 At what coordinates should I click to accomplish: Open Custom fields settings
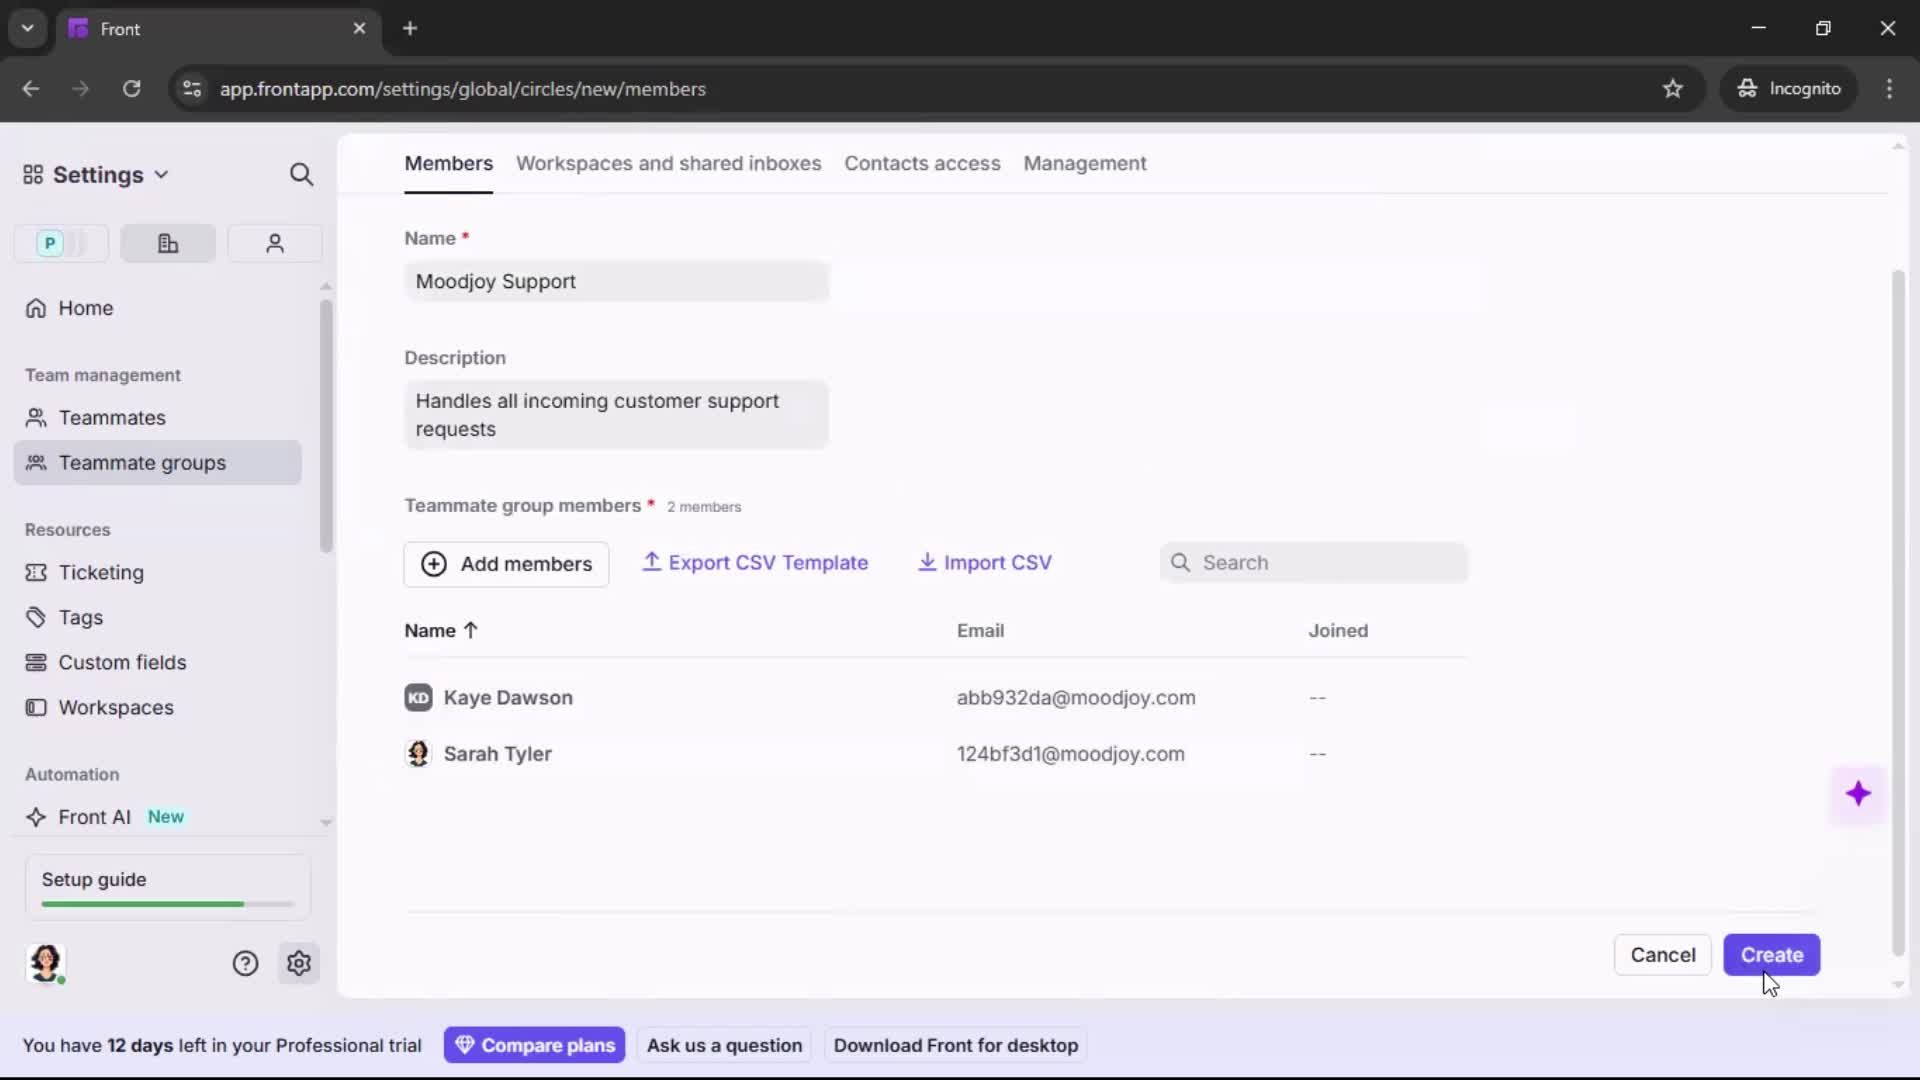[x=122, y=662]
